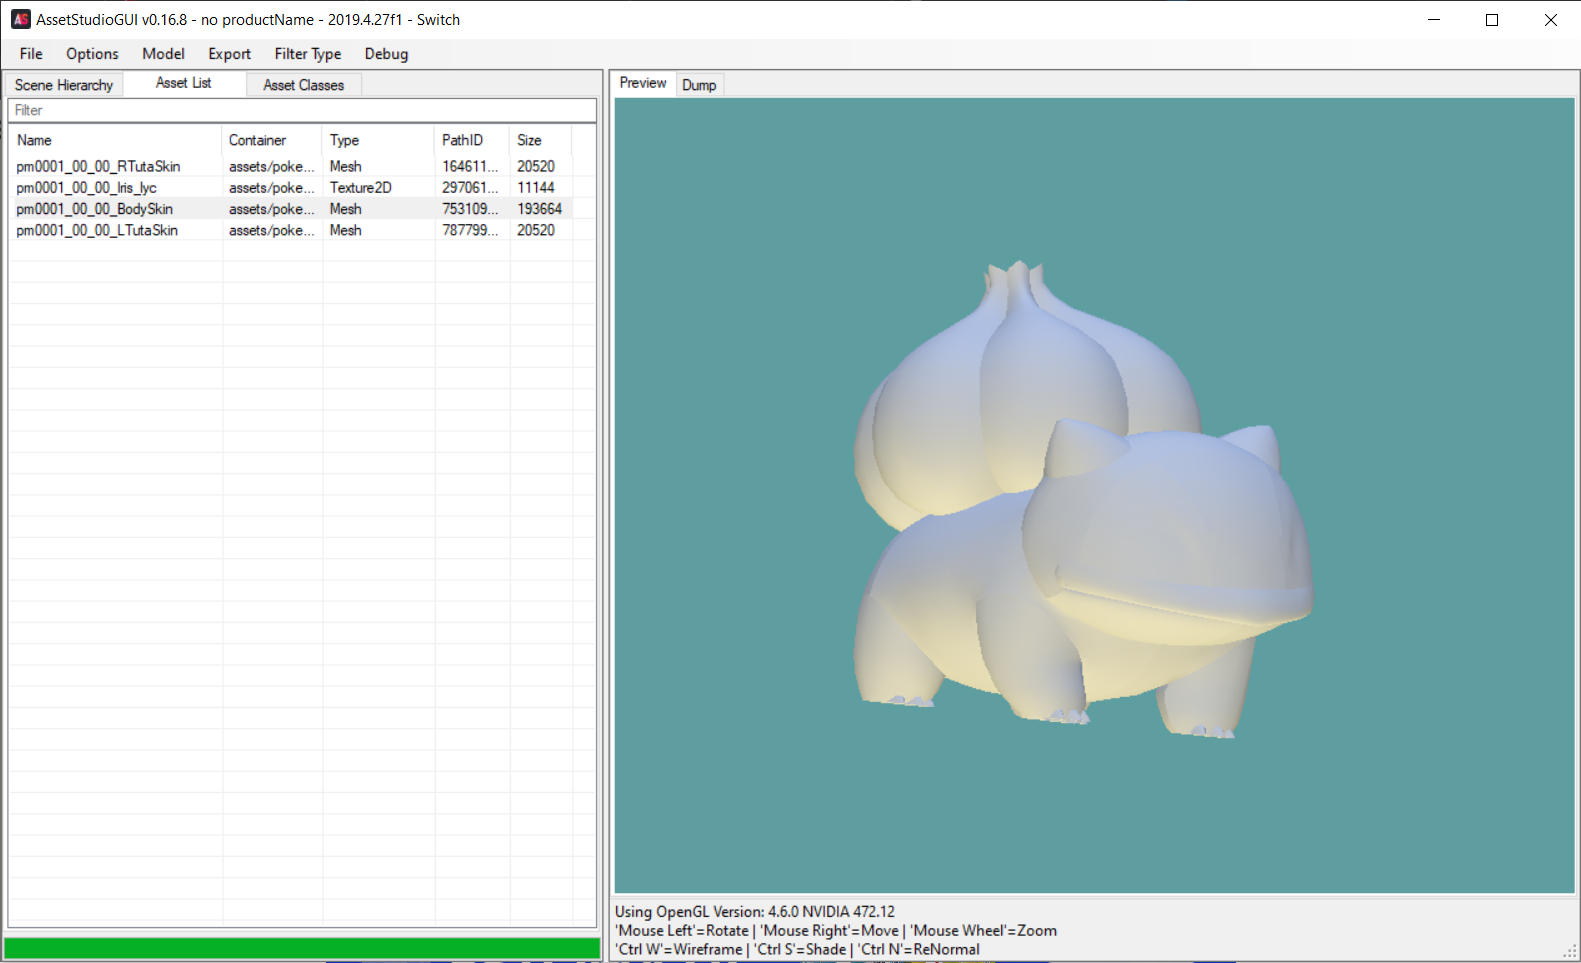The image size is (1581, 963).
Task: Select the Asset List tab
Action: pyautogui.click(x=184, y=83)
